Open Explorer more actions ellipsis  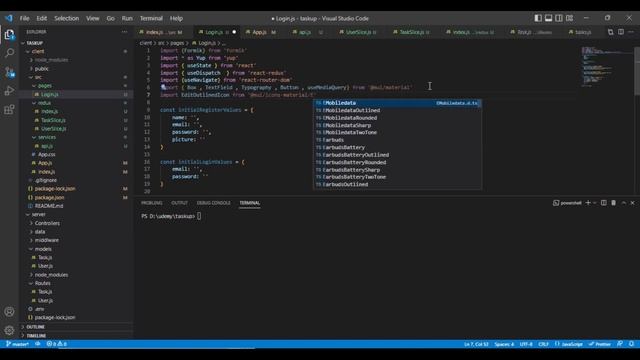click(x=124, y=32)
